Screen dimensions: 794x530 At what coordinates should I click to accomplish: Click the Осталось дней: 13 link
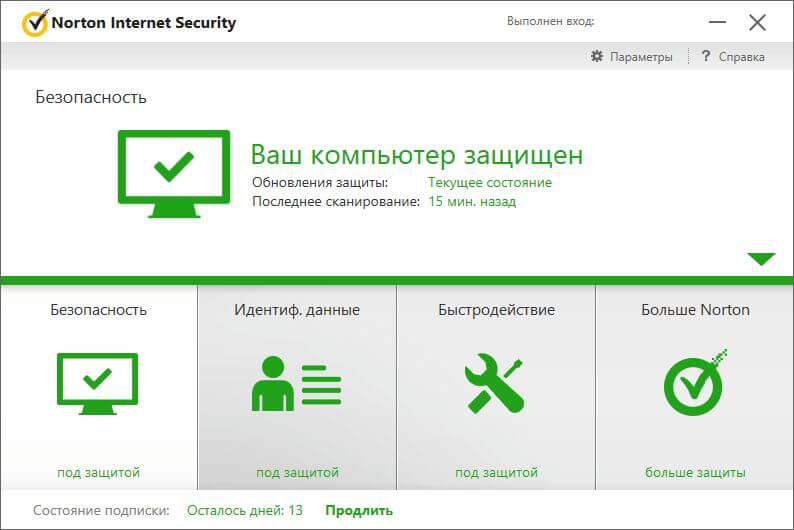pos(245,510)
